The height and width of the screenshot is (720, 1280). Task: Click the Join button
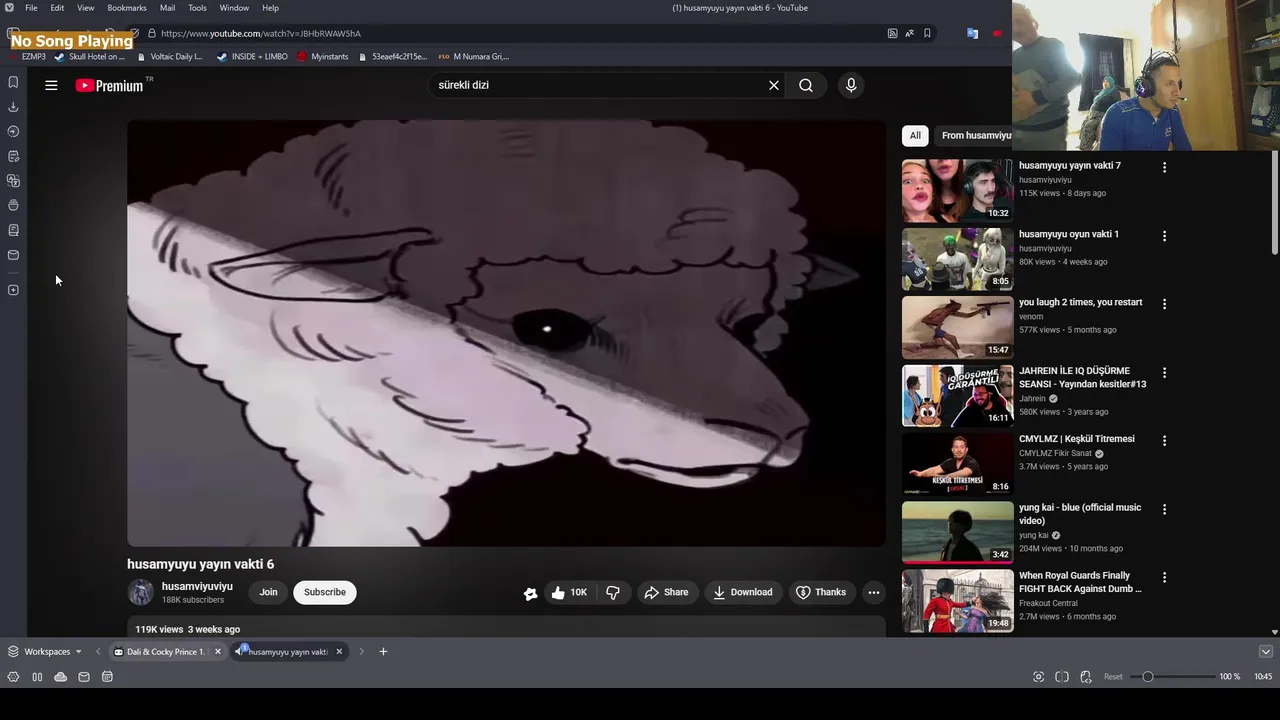pyautogui.click(x=269, y=592)
